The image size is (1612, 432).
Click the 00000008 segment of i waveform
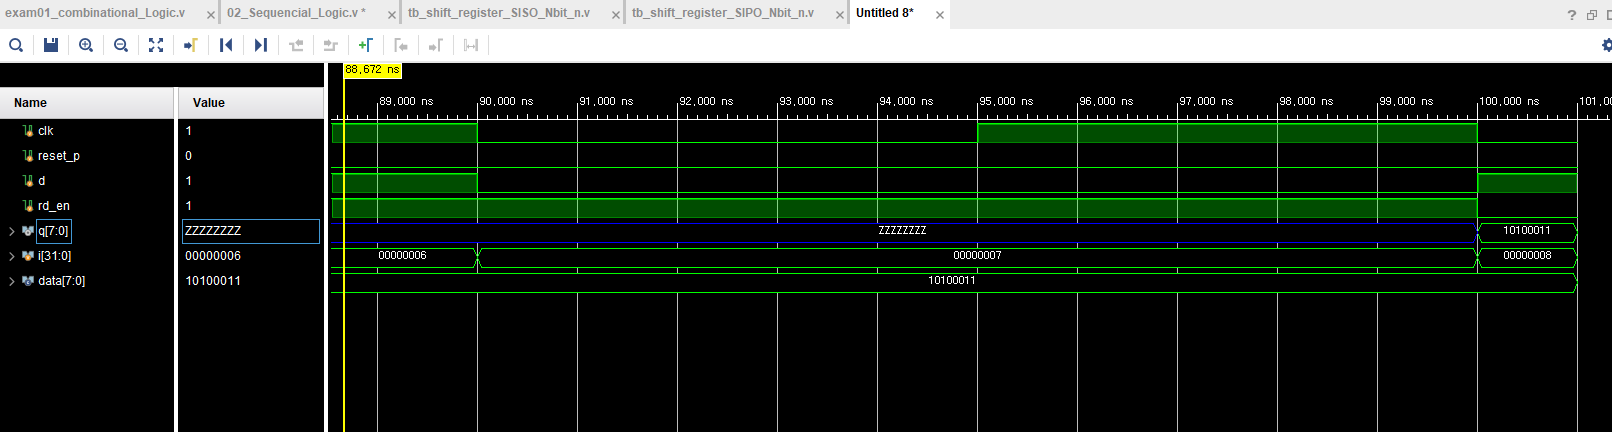[1527, 256]
